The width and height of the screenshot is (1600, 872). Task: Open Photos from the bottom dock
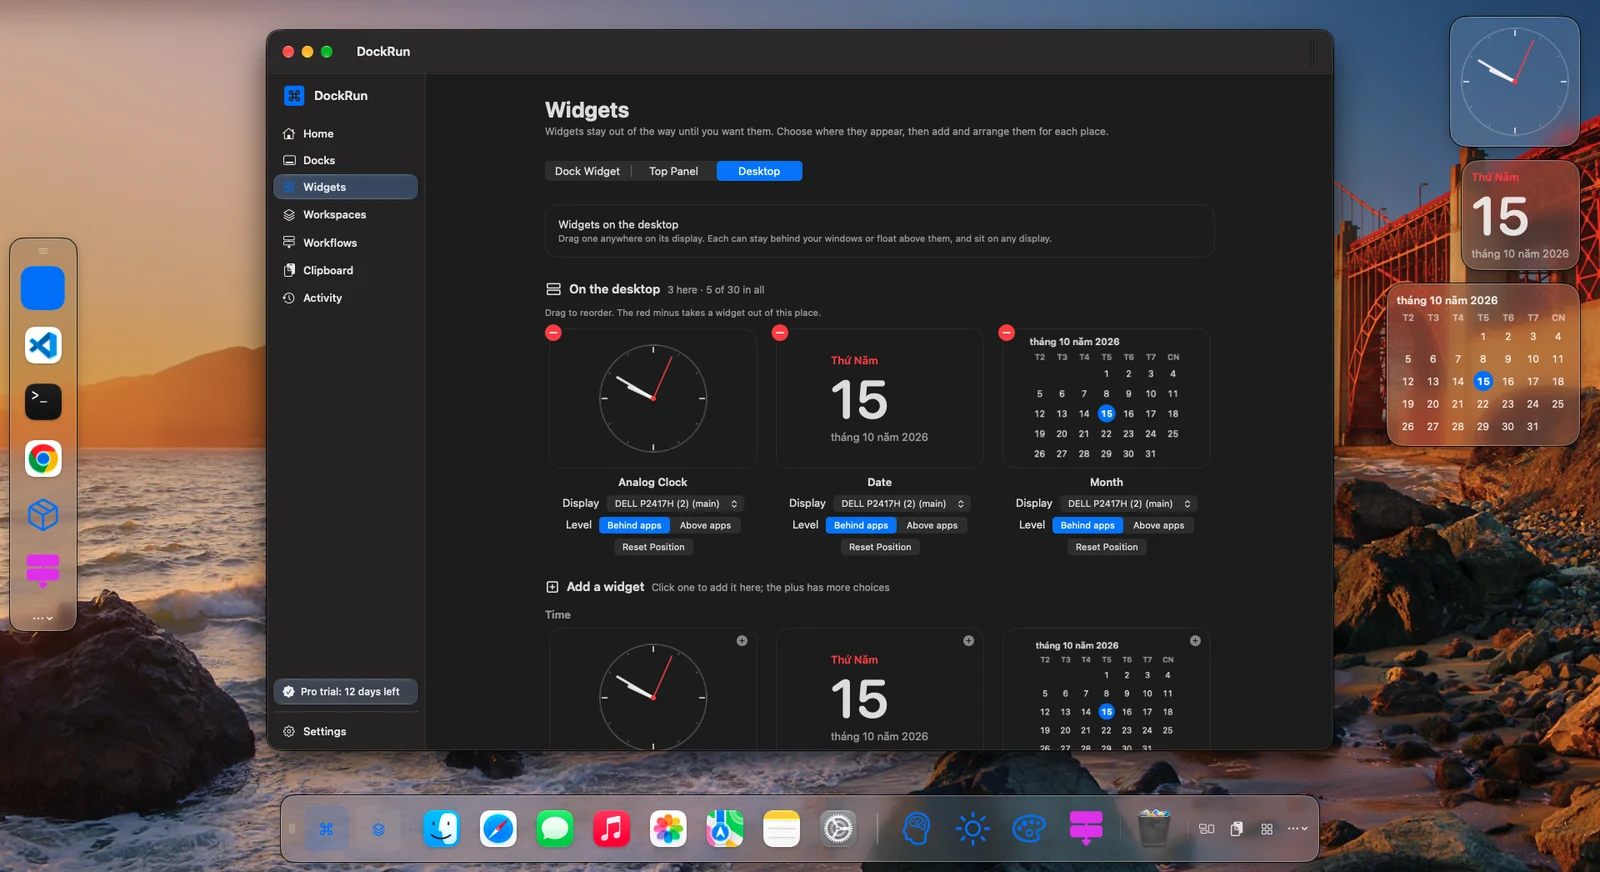pyautogui.click(x=668, y=828)
